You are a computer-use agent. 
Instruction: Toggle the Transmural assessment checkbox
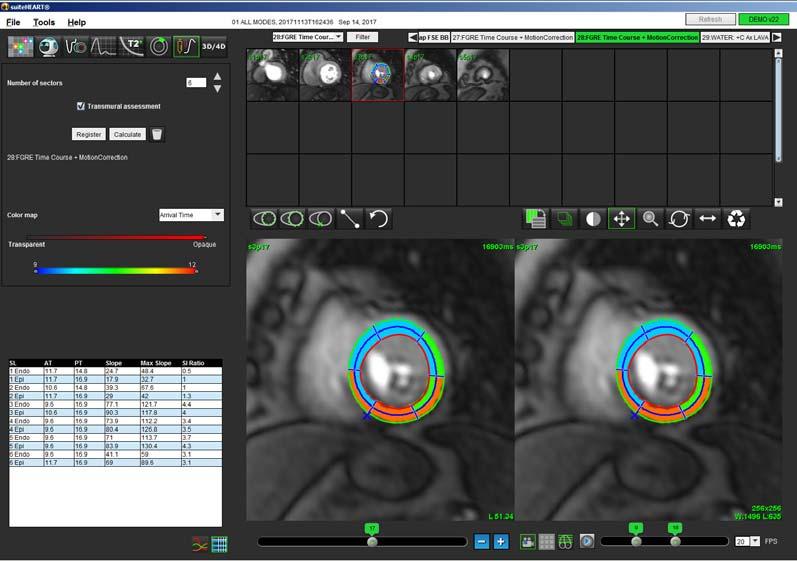(80, 106)
